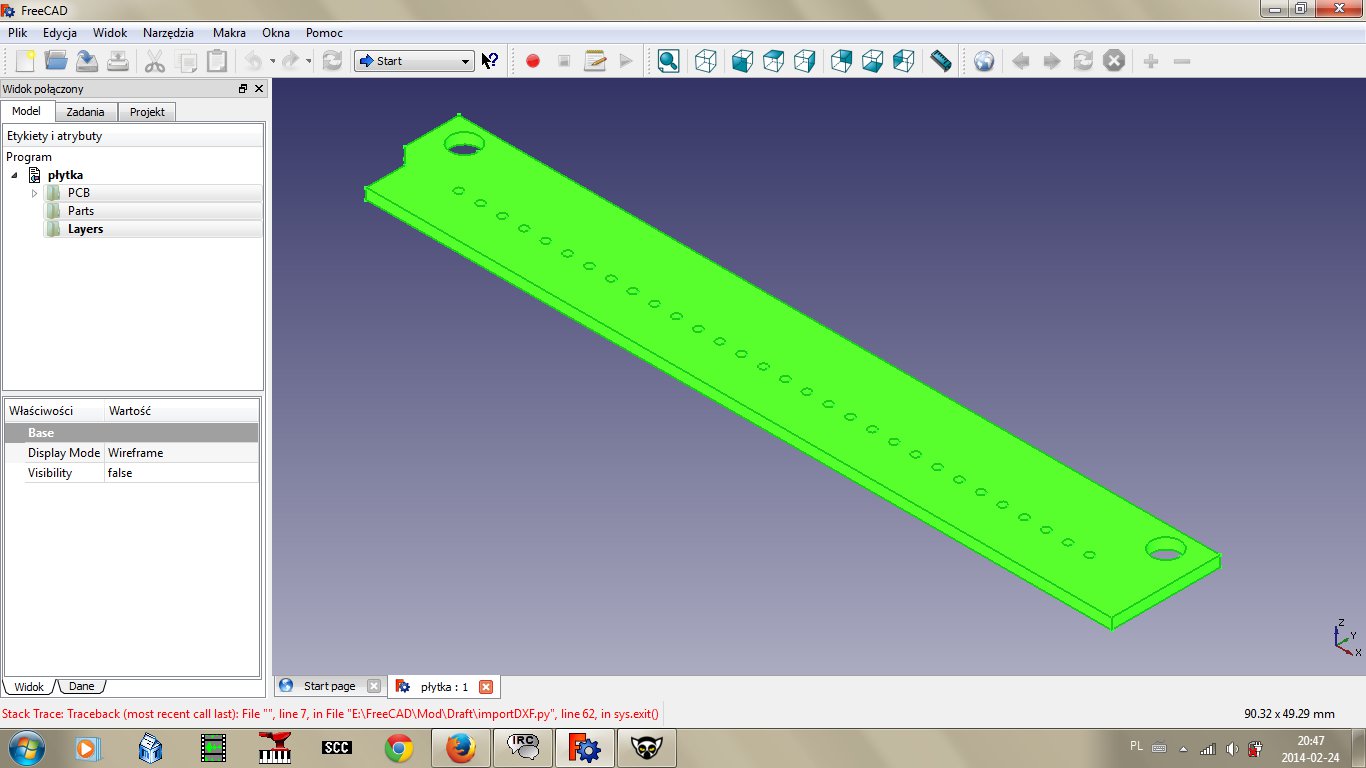
Task: Click the Paste clipboard icon
Action: (x=217, y=61)
